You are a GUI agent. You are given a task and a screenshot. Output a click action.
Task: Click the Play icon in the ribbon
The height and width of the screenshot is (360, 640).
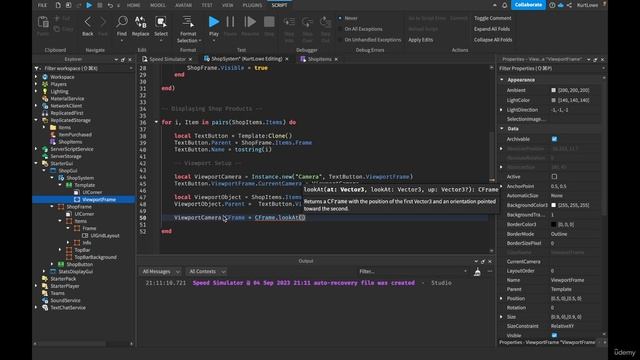pyautogui.click(x=213, y=22)
